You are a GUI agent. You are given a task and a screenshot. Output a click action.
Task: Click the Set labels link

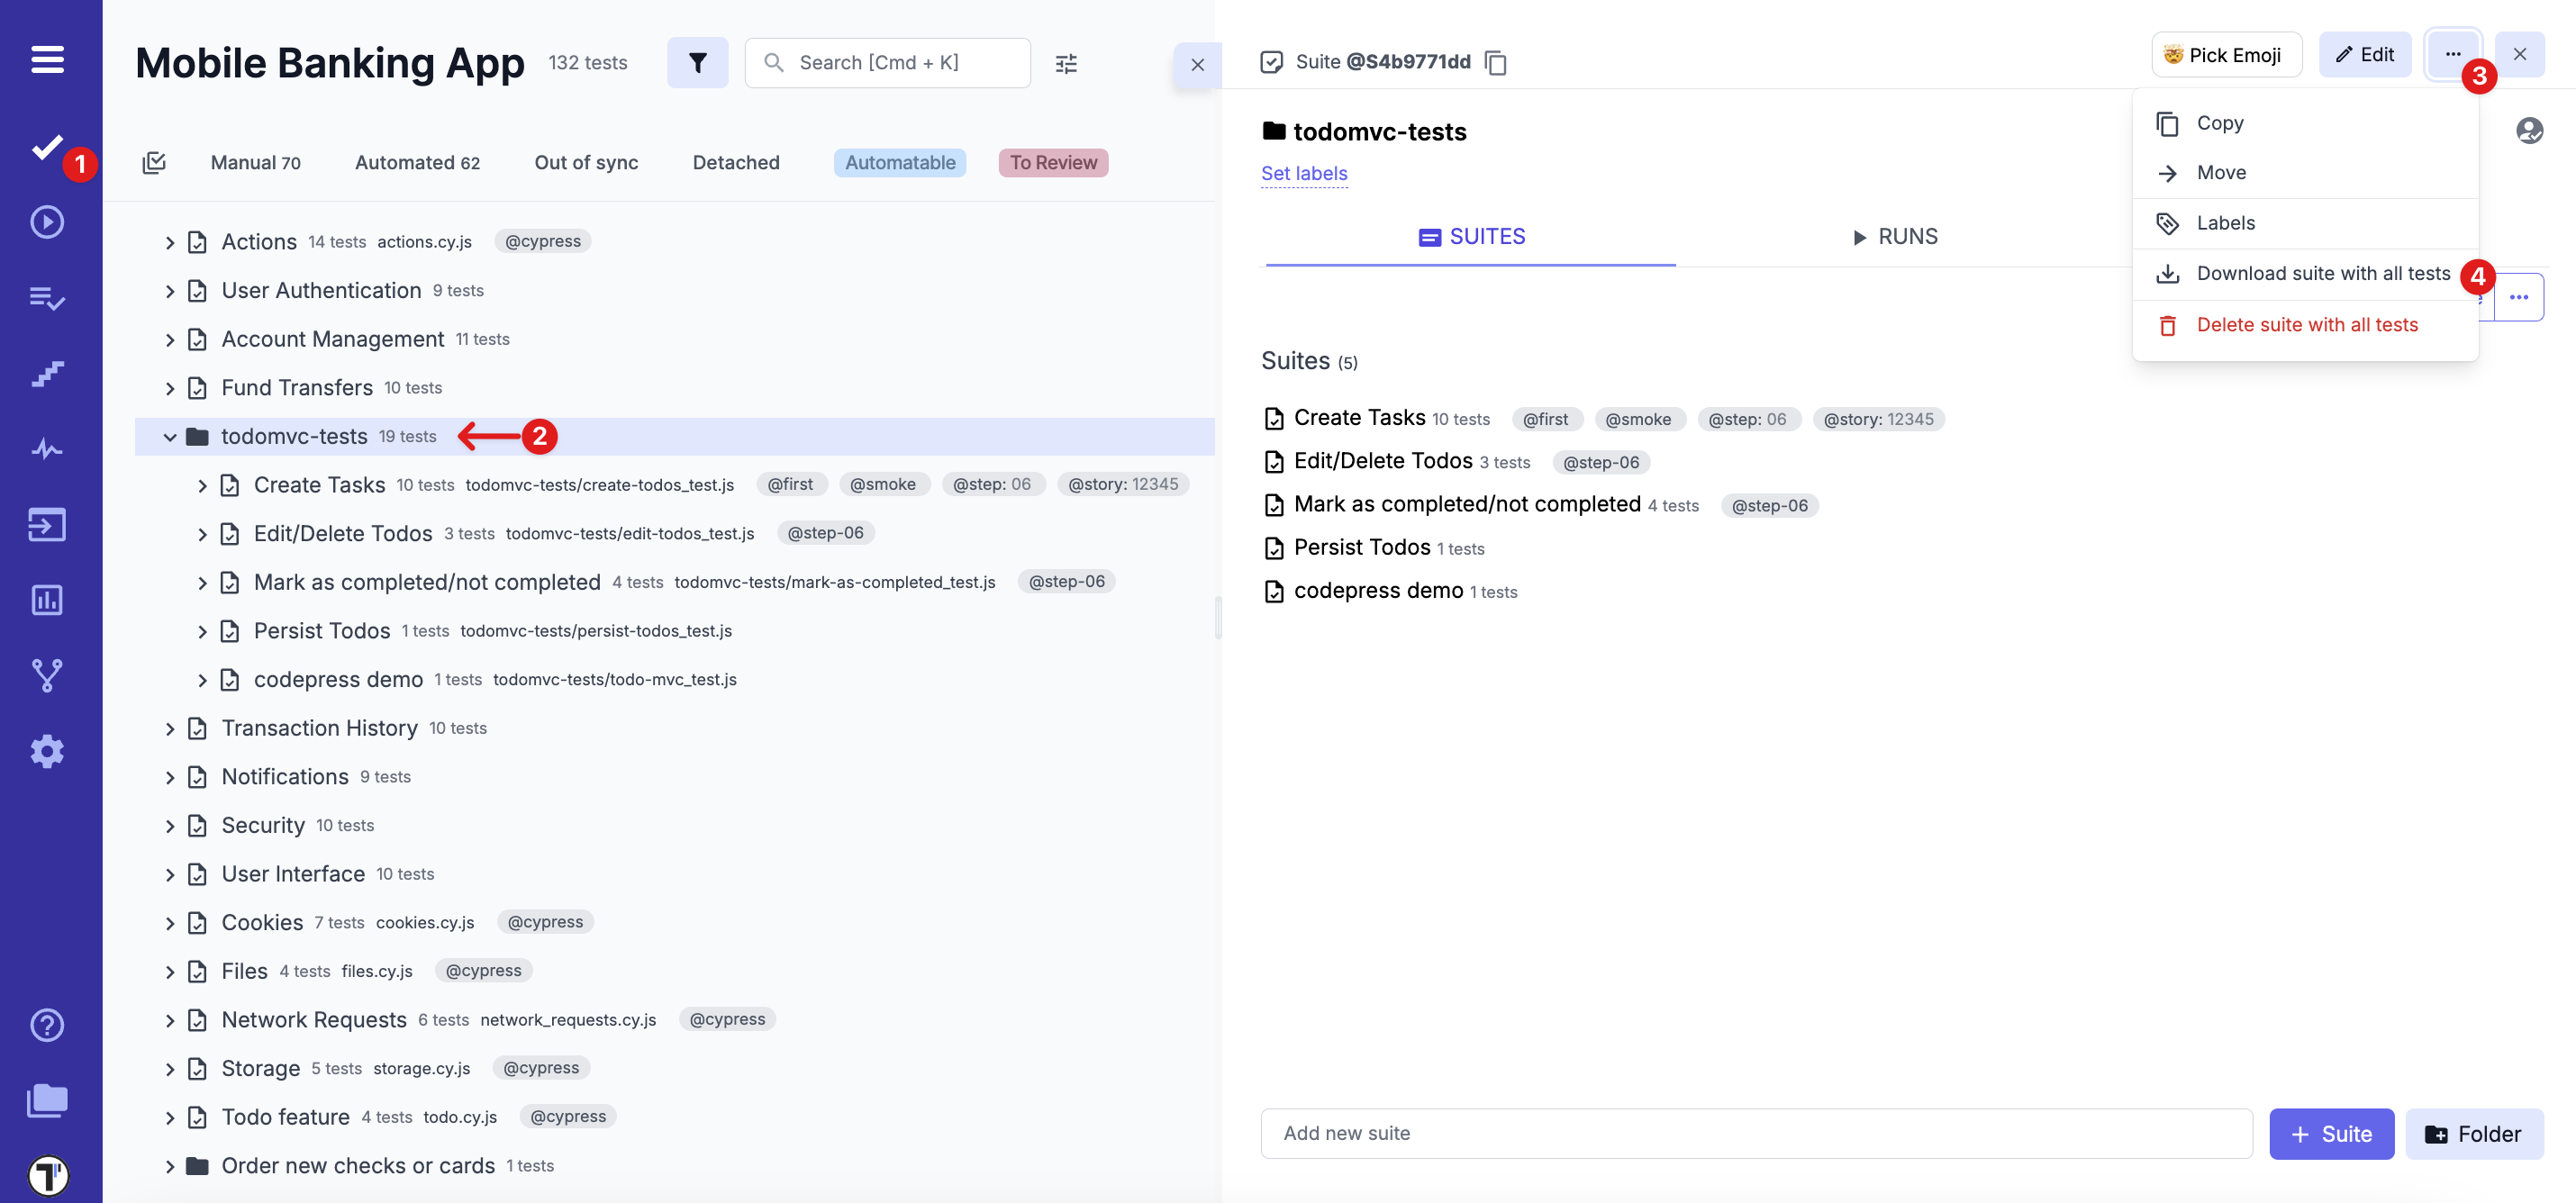(1303, 173)
